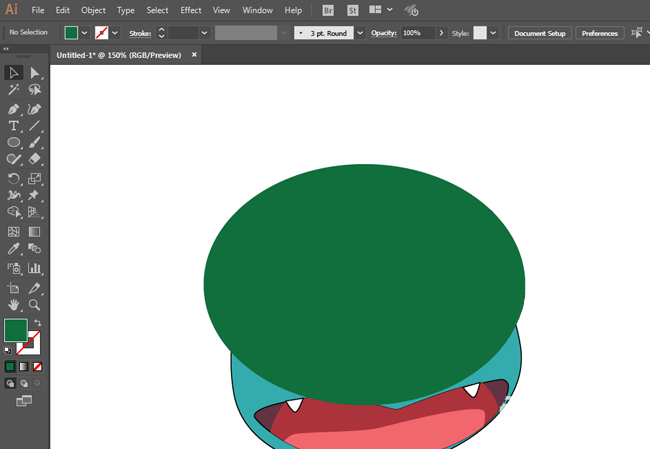The width and height of the screenshot is (650, 449).
Task: Select the Hand tool
Action: click(14, 304)
